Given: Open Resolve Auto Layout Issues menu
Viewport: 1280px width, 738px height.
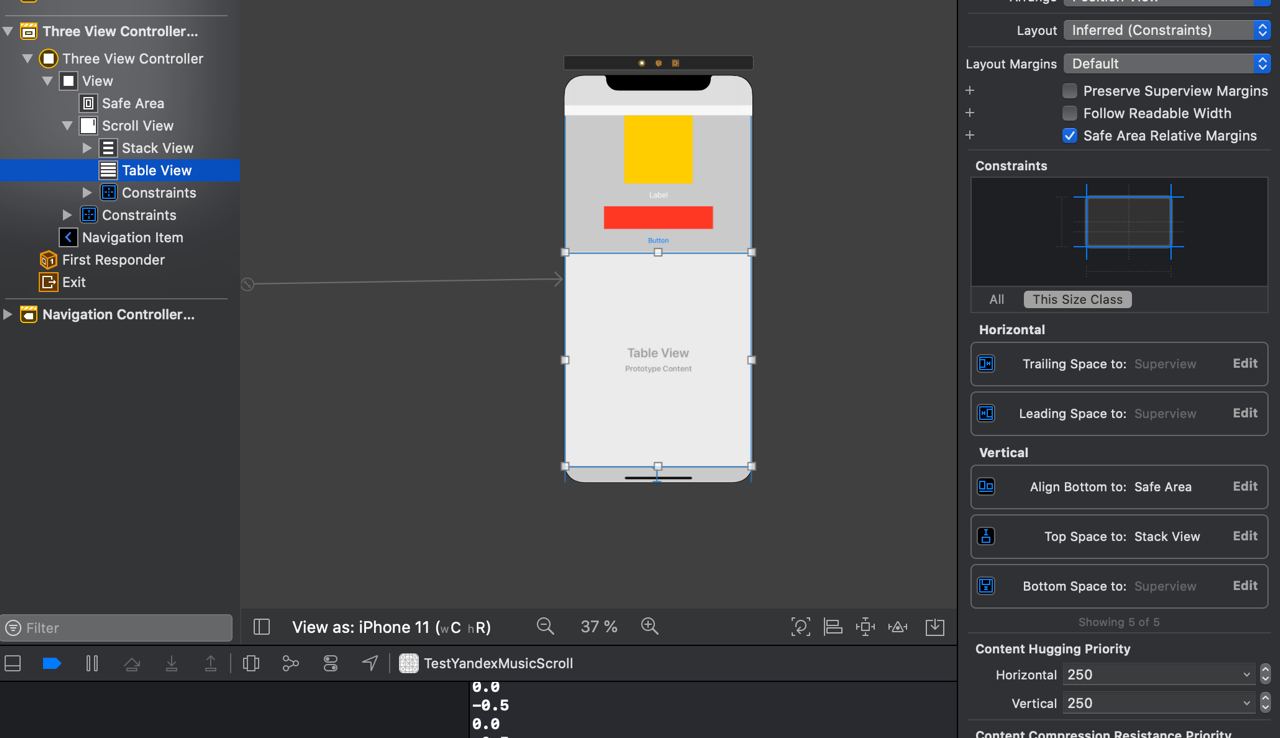Looking at the screenshot, I should 898,627.
